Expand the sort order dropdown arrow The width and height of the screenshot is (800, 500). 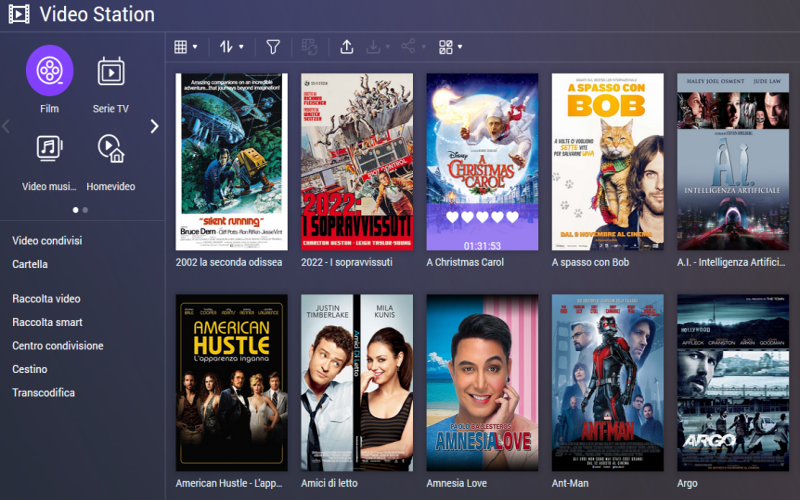241,47
